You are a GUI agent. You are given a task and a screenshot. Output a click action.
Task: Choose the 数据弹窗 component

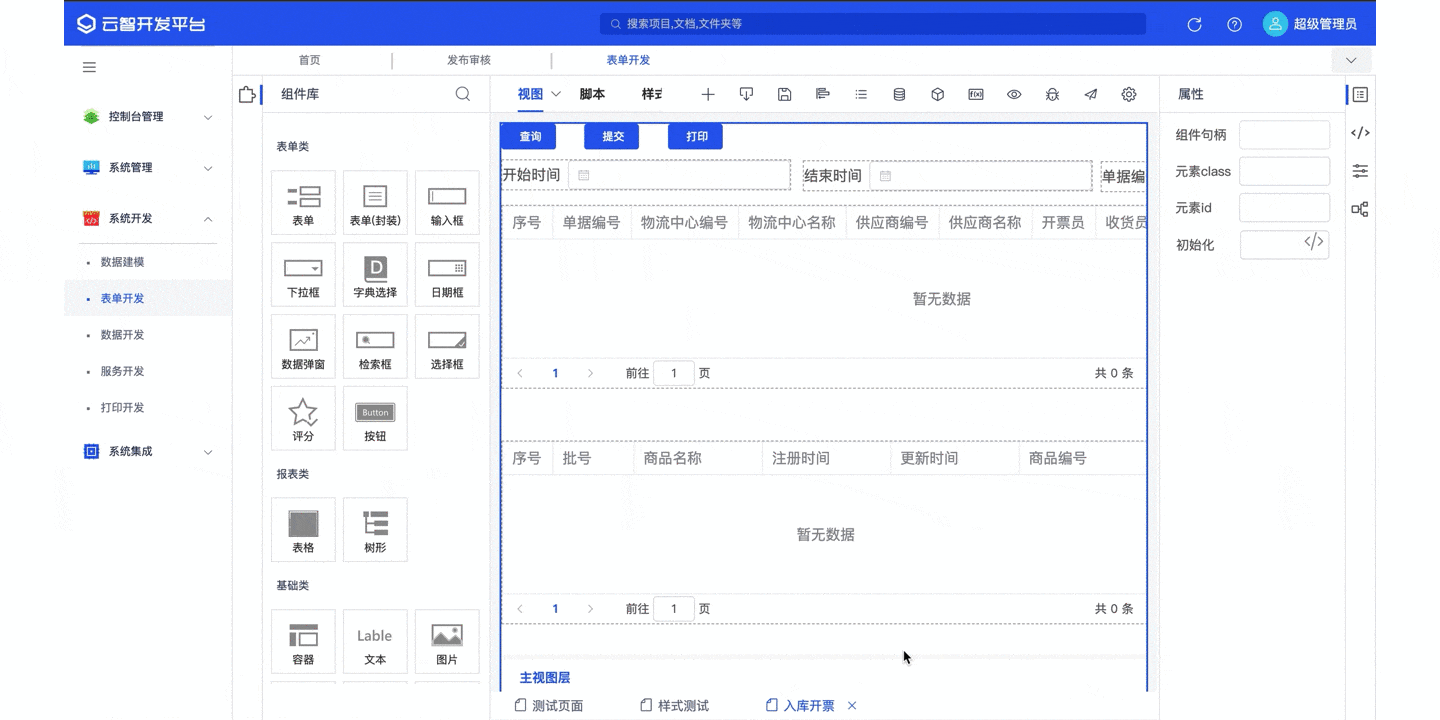point(303,347)
